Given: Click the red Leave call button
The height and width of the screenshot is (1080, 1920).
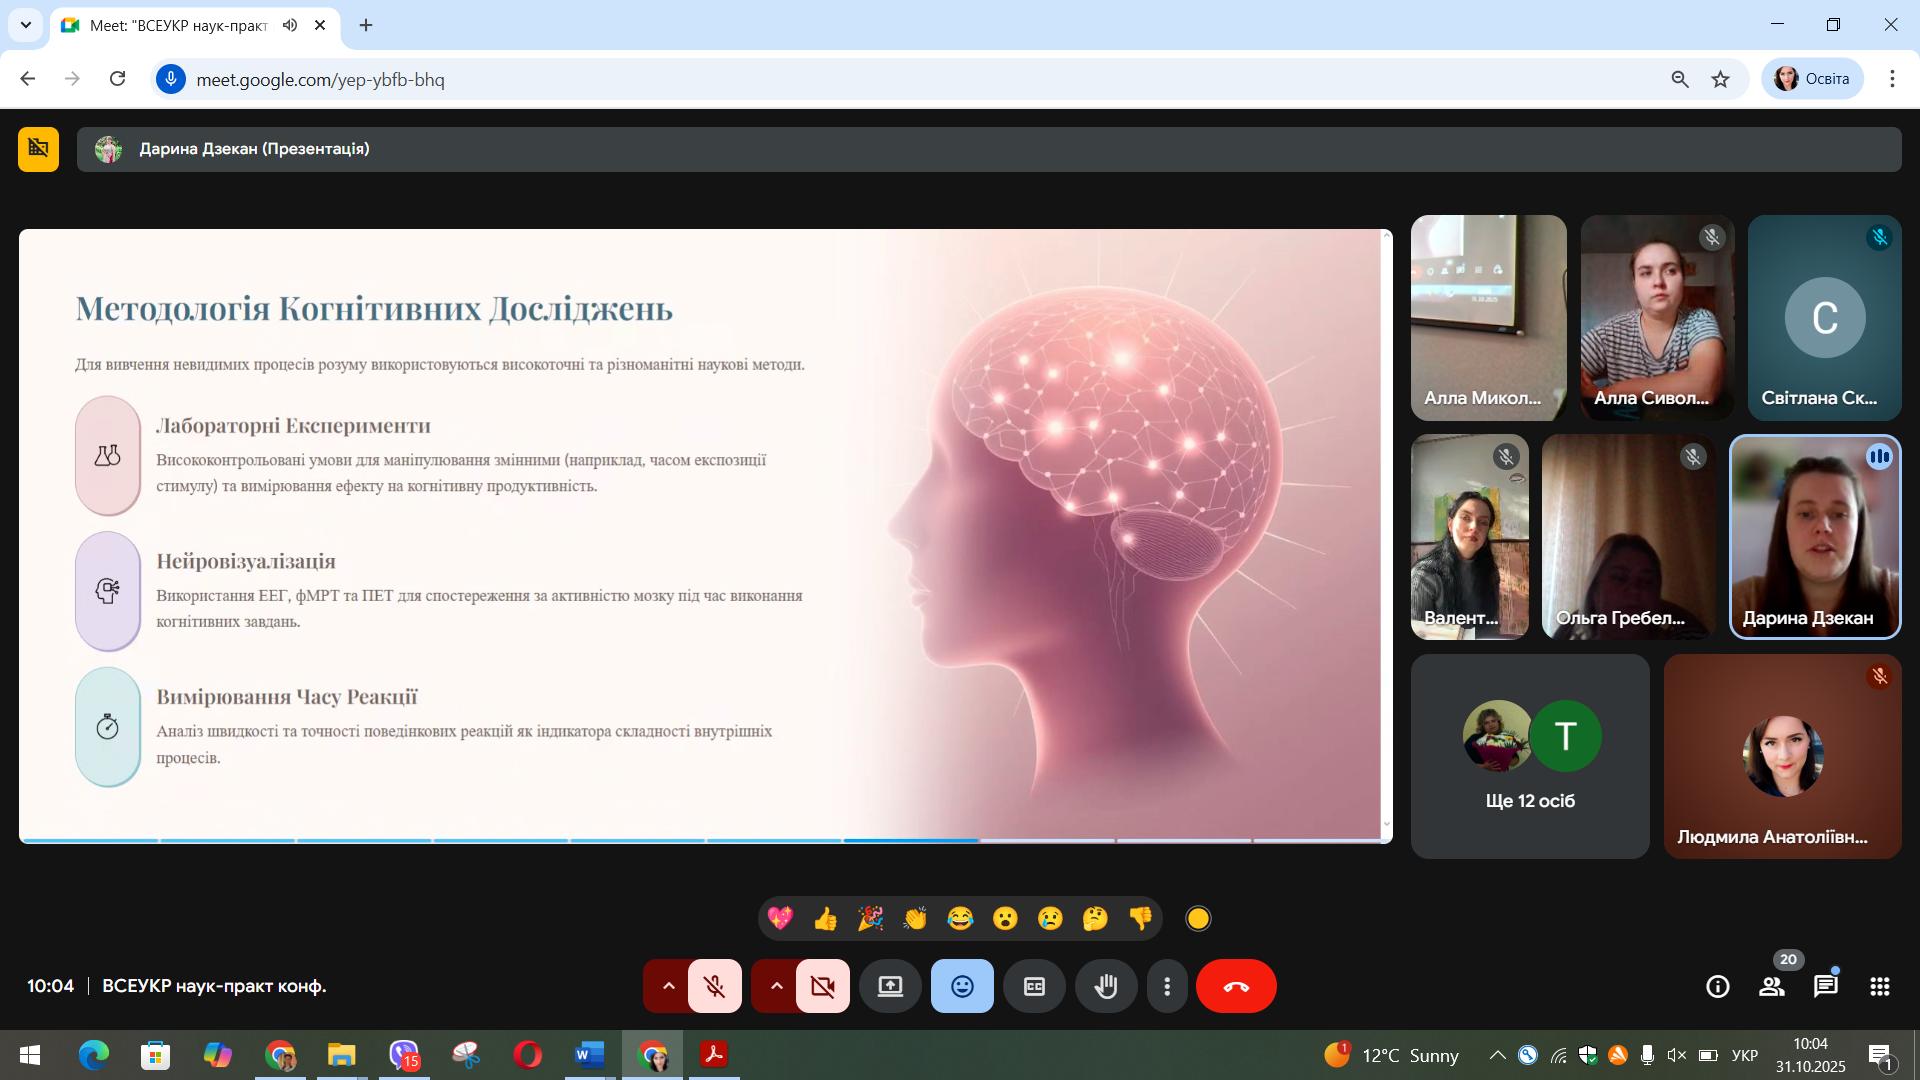Looking at the screenshot, I should (x=1236, y=986).
